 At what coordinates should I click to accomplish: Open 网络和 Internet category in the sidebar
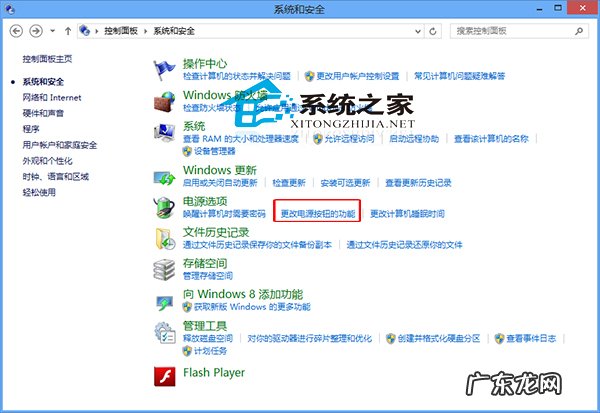click(52, 98)
